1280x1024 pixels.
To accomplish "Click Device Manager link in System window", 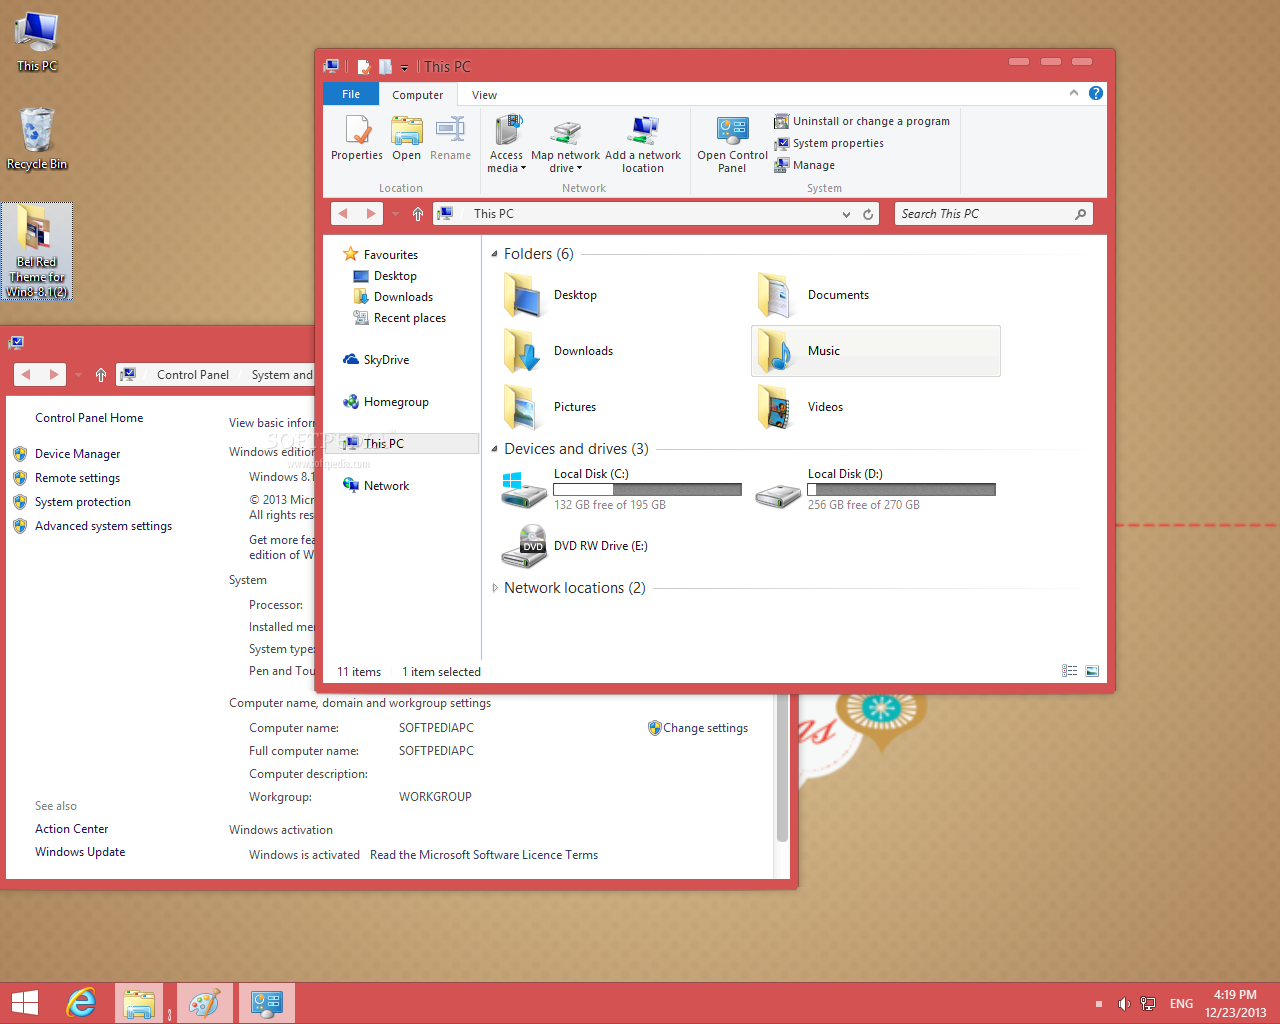I will point(77,454).
